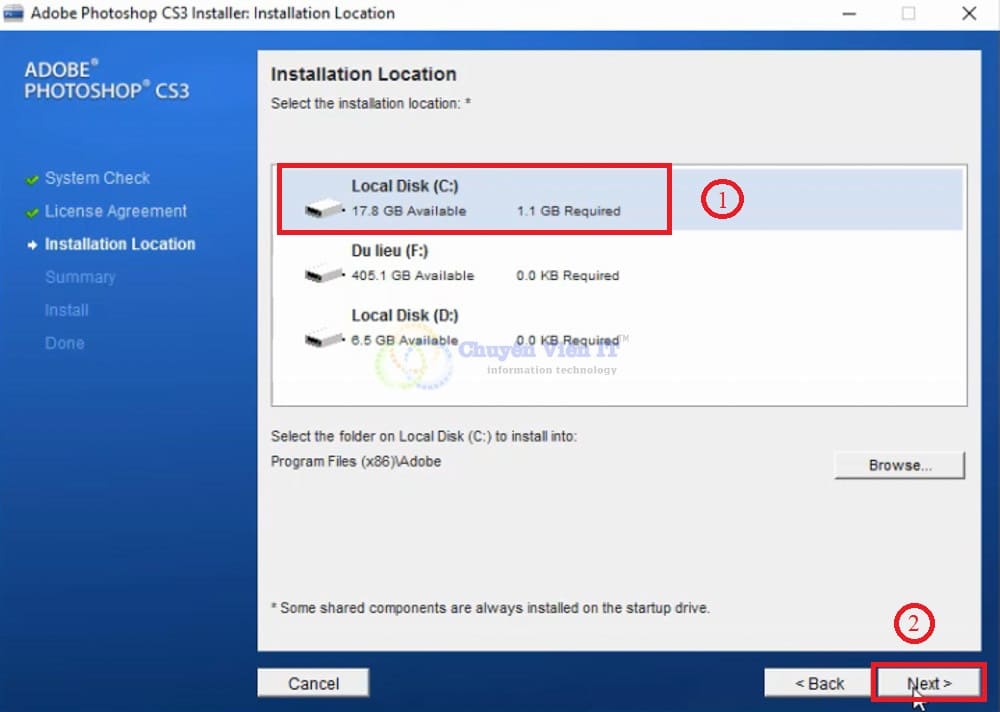Close the Photoshop CS3 installer window
Viewport: 1000px width, 712px height.
pyautogui.click(x=969, y=14)
